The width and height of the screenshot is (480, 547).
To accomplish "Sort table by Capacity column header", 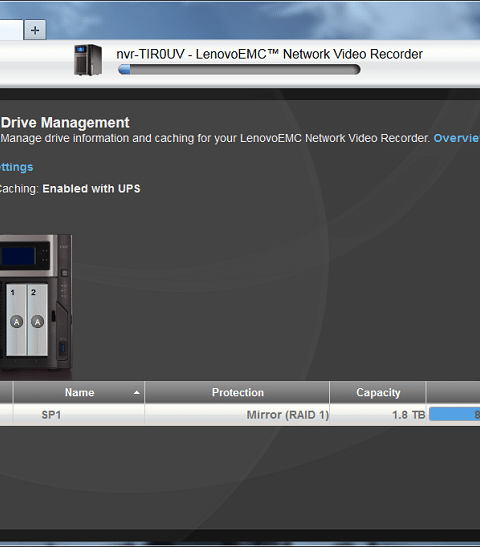I will pyautogui.click(x=378, y=392).
